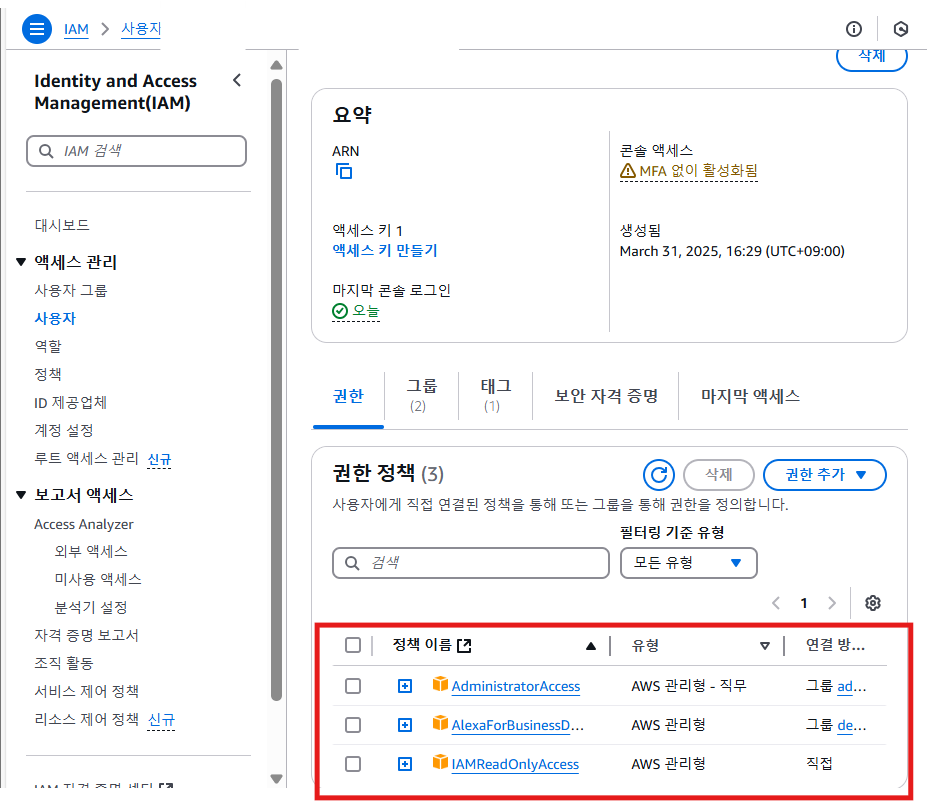Screen dimensions: 927x801
Task: Click external link icon beside 정책 이름
Action: click(x=465, y=646)
